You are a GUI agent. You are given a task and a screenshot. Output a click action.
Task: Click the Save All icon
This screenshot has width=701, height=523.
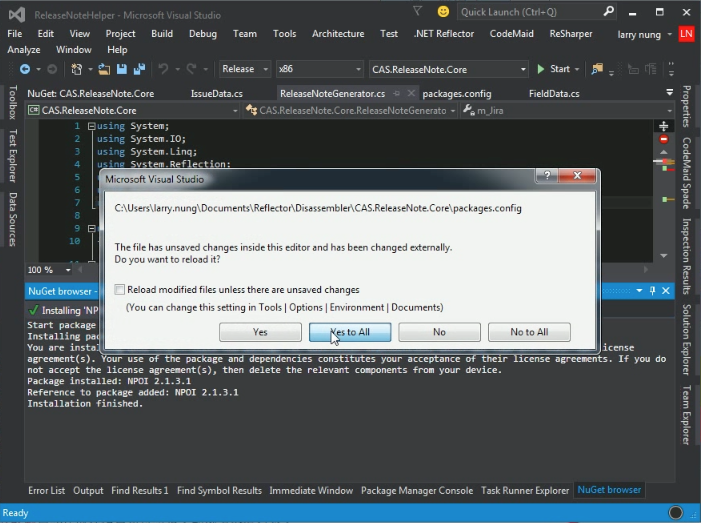pyautogui.click(x=139, y=69)
